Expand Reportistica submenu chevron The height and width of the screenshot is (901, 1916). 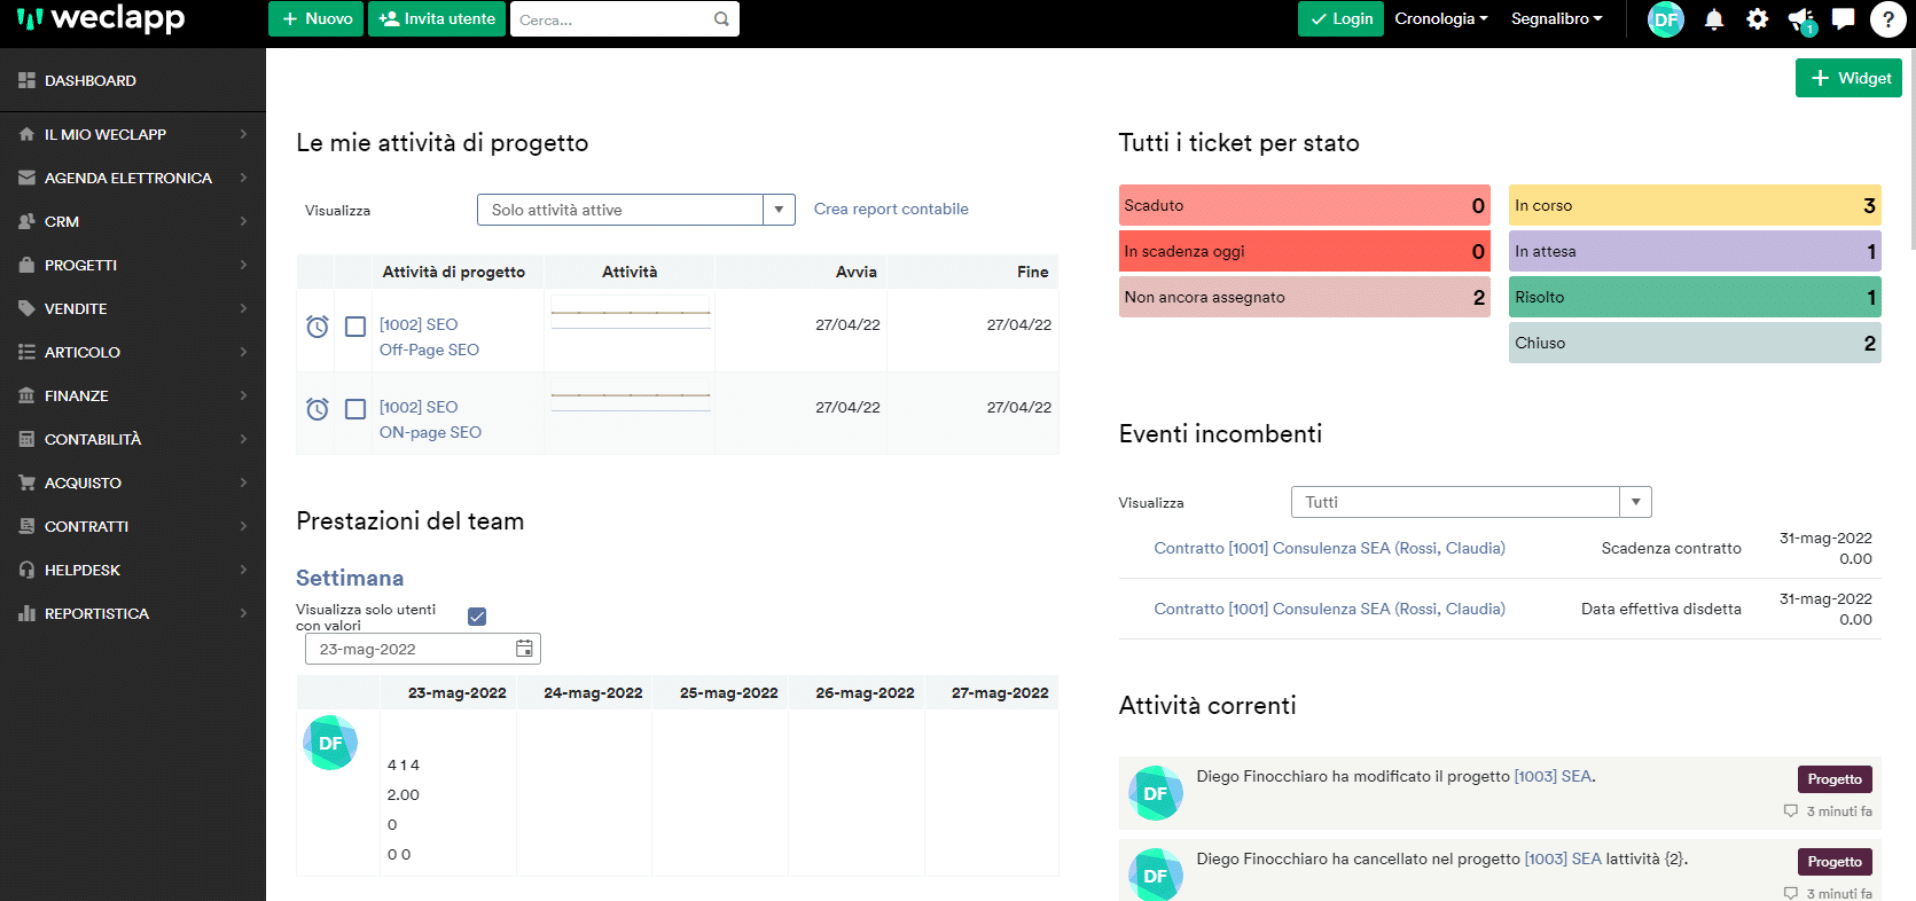click(x=243, y=613)
